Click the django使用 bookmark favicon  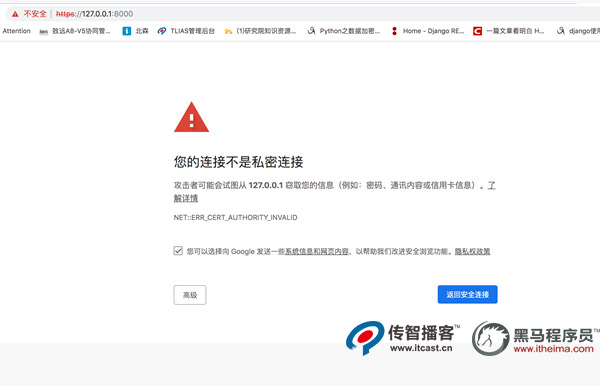pyautogui.click(x=561, y=31)
